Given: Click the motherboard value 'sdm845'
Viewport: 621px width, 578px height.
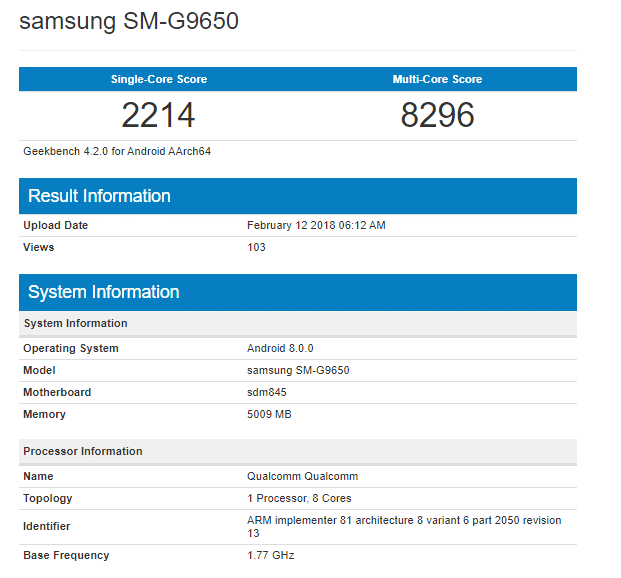Looking at the screenshot, I should [267, 392].
